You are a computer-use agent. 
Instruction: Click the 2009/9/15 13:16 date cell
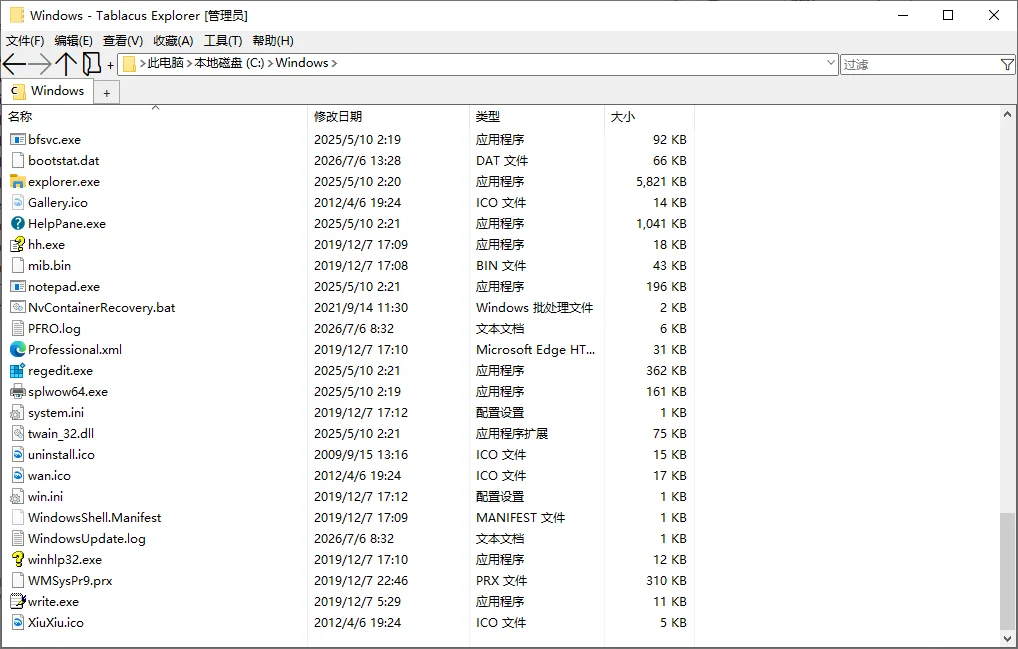tap(361, 454)
